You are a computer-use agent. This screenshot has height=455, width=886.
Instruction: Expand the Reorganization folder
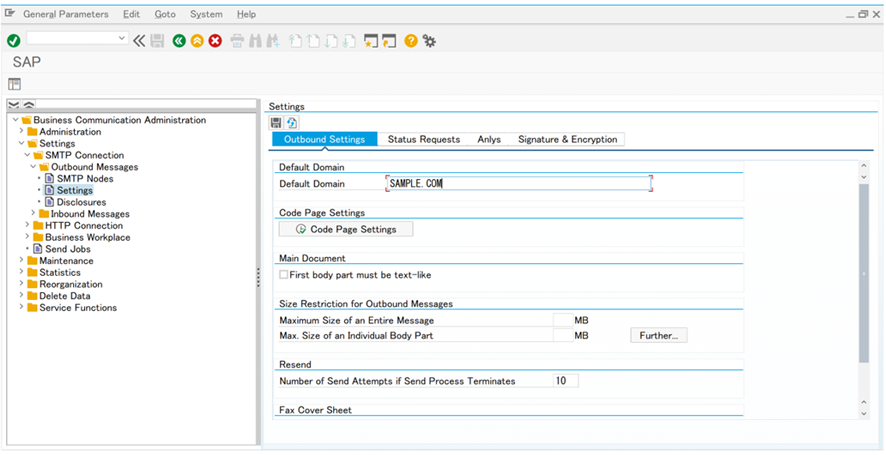tap(21, 284)
